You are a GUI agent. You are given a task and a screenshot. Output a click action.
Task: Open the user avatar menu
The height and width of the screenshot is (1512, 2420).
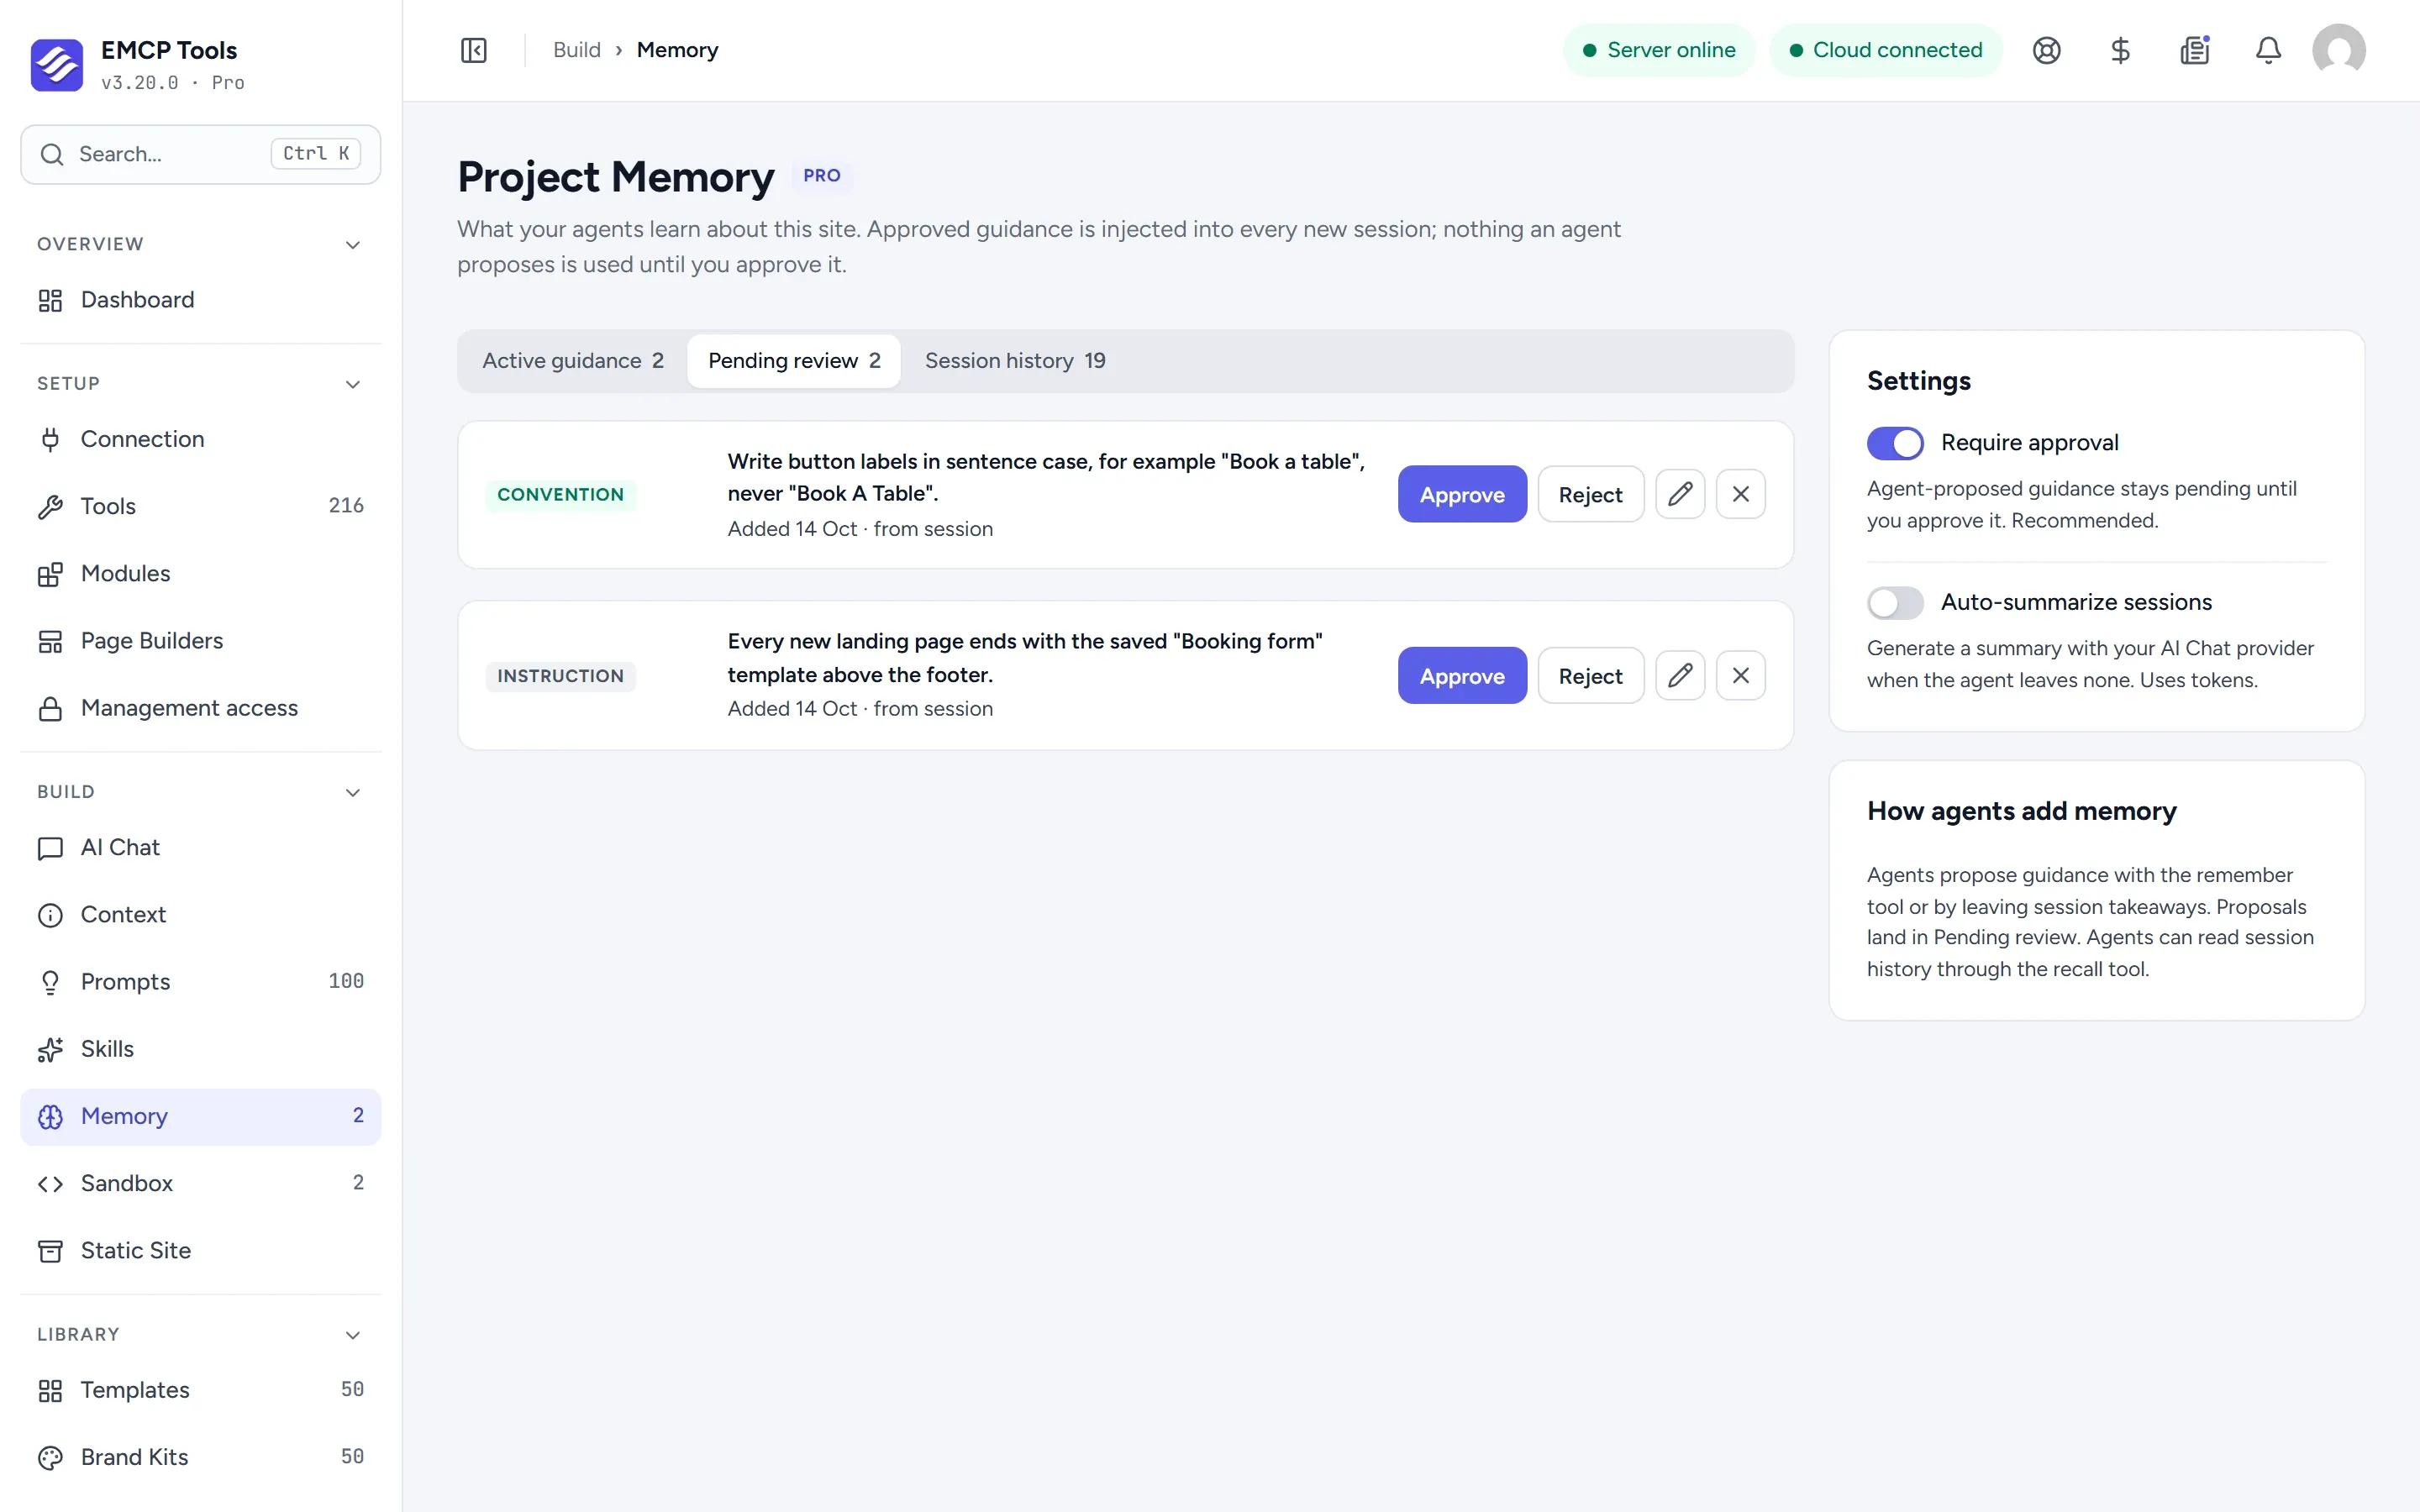click(x=2338, y=50)
